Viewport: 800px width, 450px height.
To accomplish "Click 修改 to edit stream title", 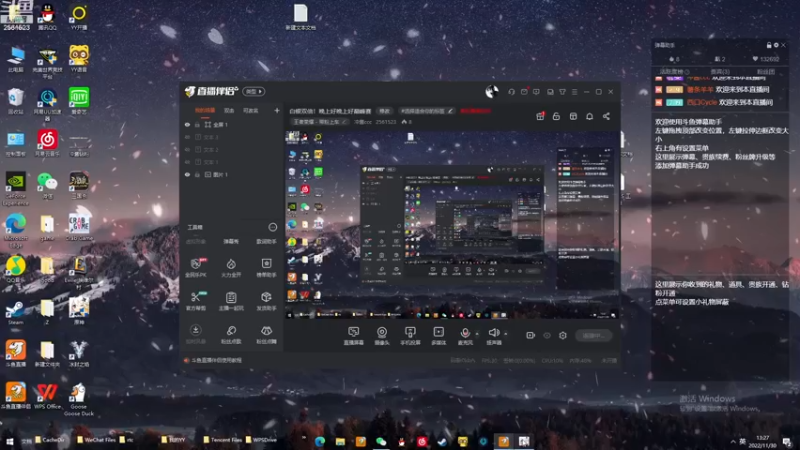I will coord(384,111).
